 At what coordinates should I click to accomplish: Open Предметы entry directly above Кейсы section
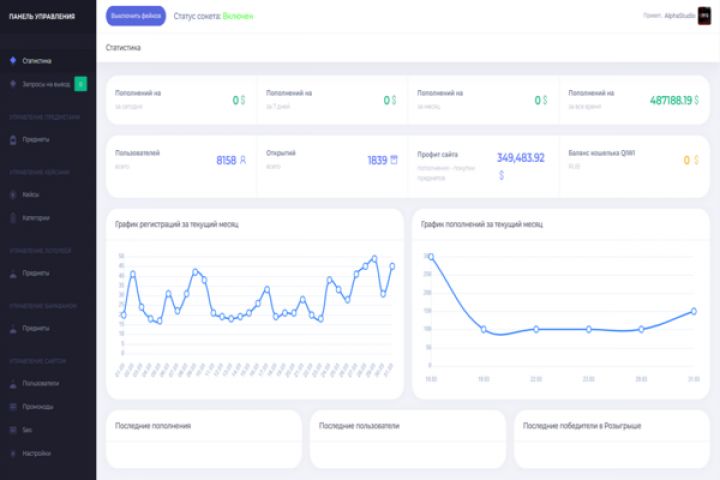pos(48,139)
